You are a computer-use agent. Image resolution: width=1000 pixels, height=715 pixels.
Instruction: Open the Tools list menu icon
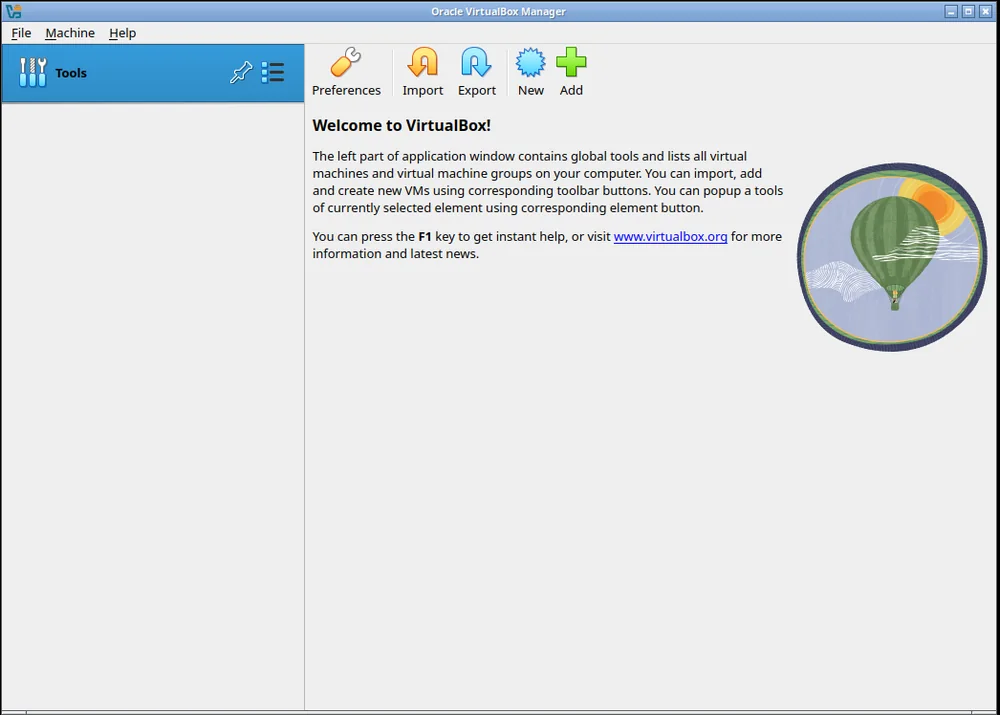click(273, 73)
